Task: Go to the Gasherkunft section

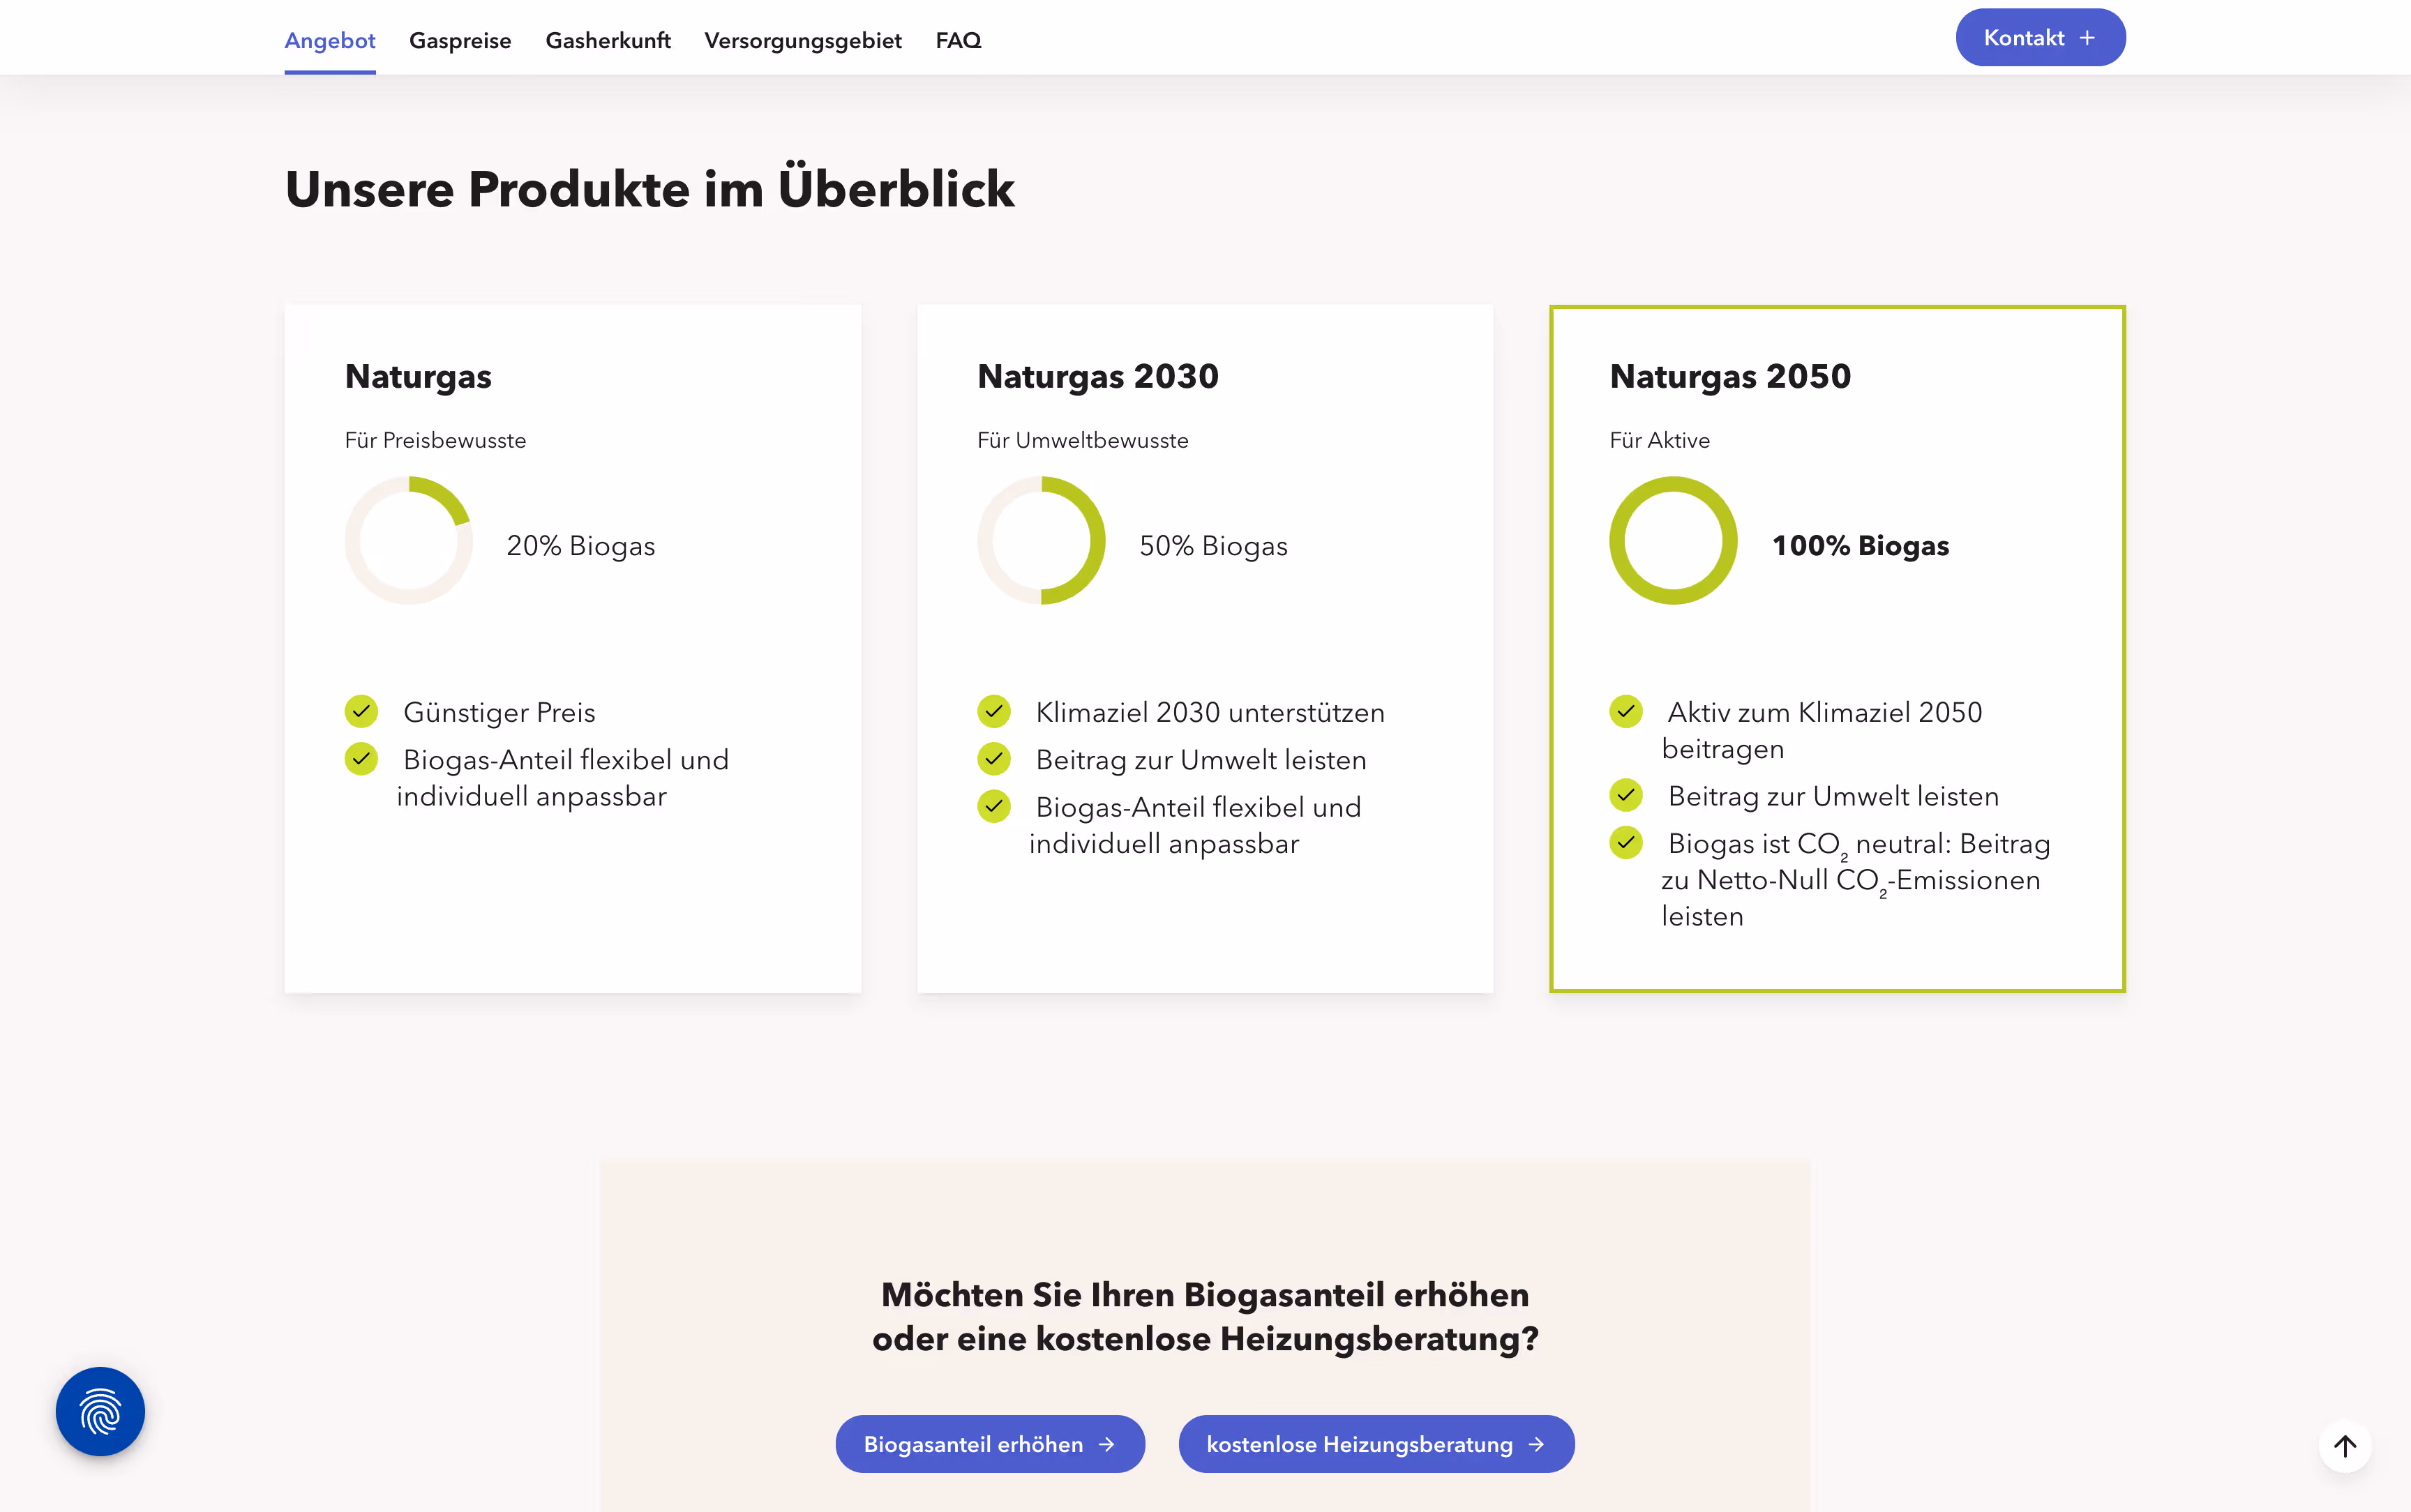Action: pos(608,40)
